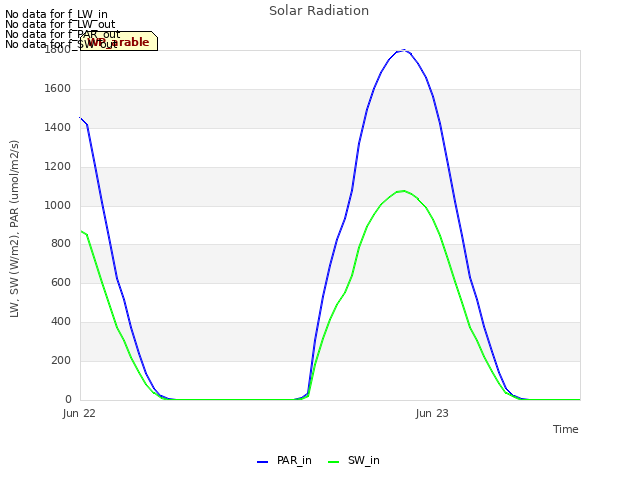This screenshot has width=640, height=480.
Task: Click the 1600 y-axis tick label
Action: [58, 89]
